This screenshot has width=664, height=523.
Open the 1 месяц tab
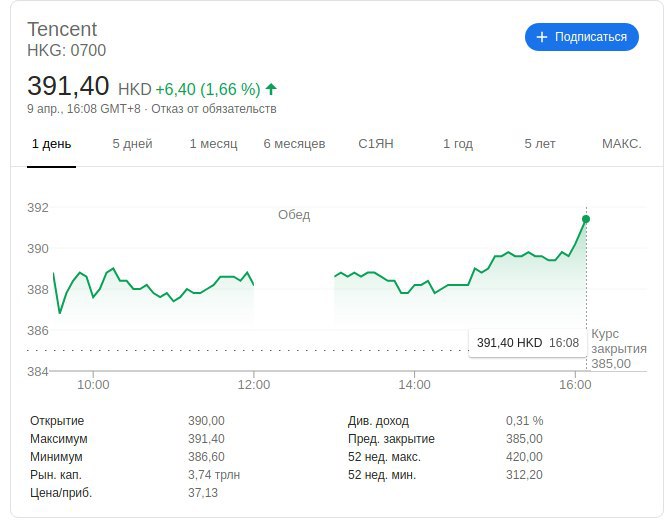pos(213,144)
